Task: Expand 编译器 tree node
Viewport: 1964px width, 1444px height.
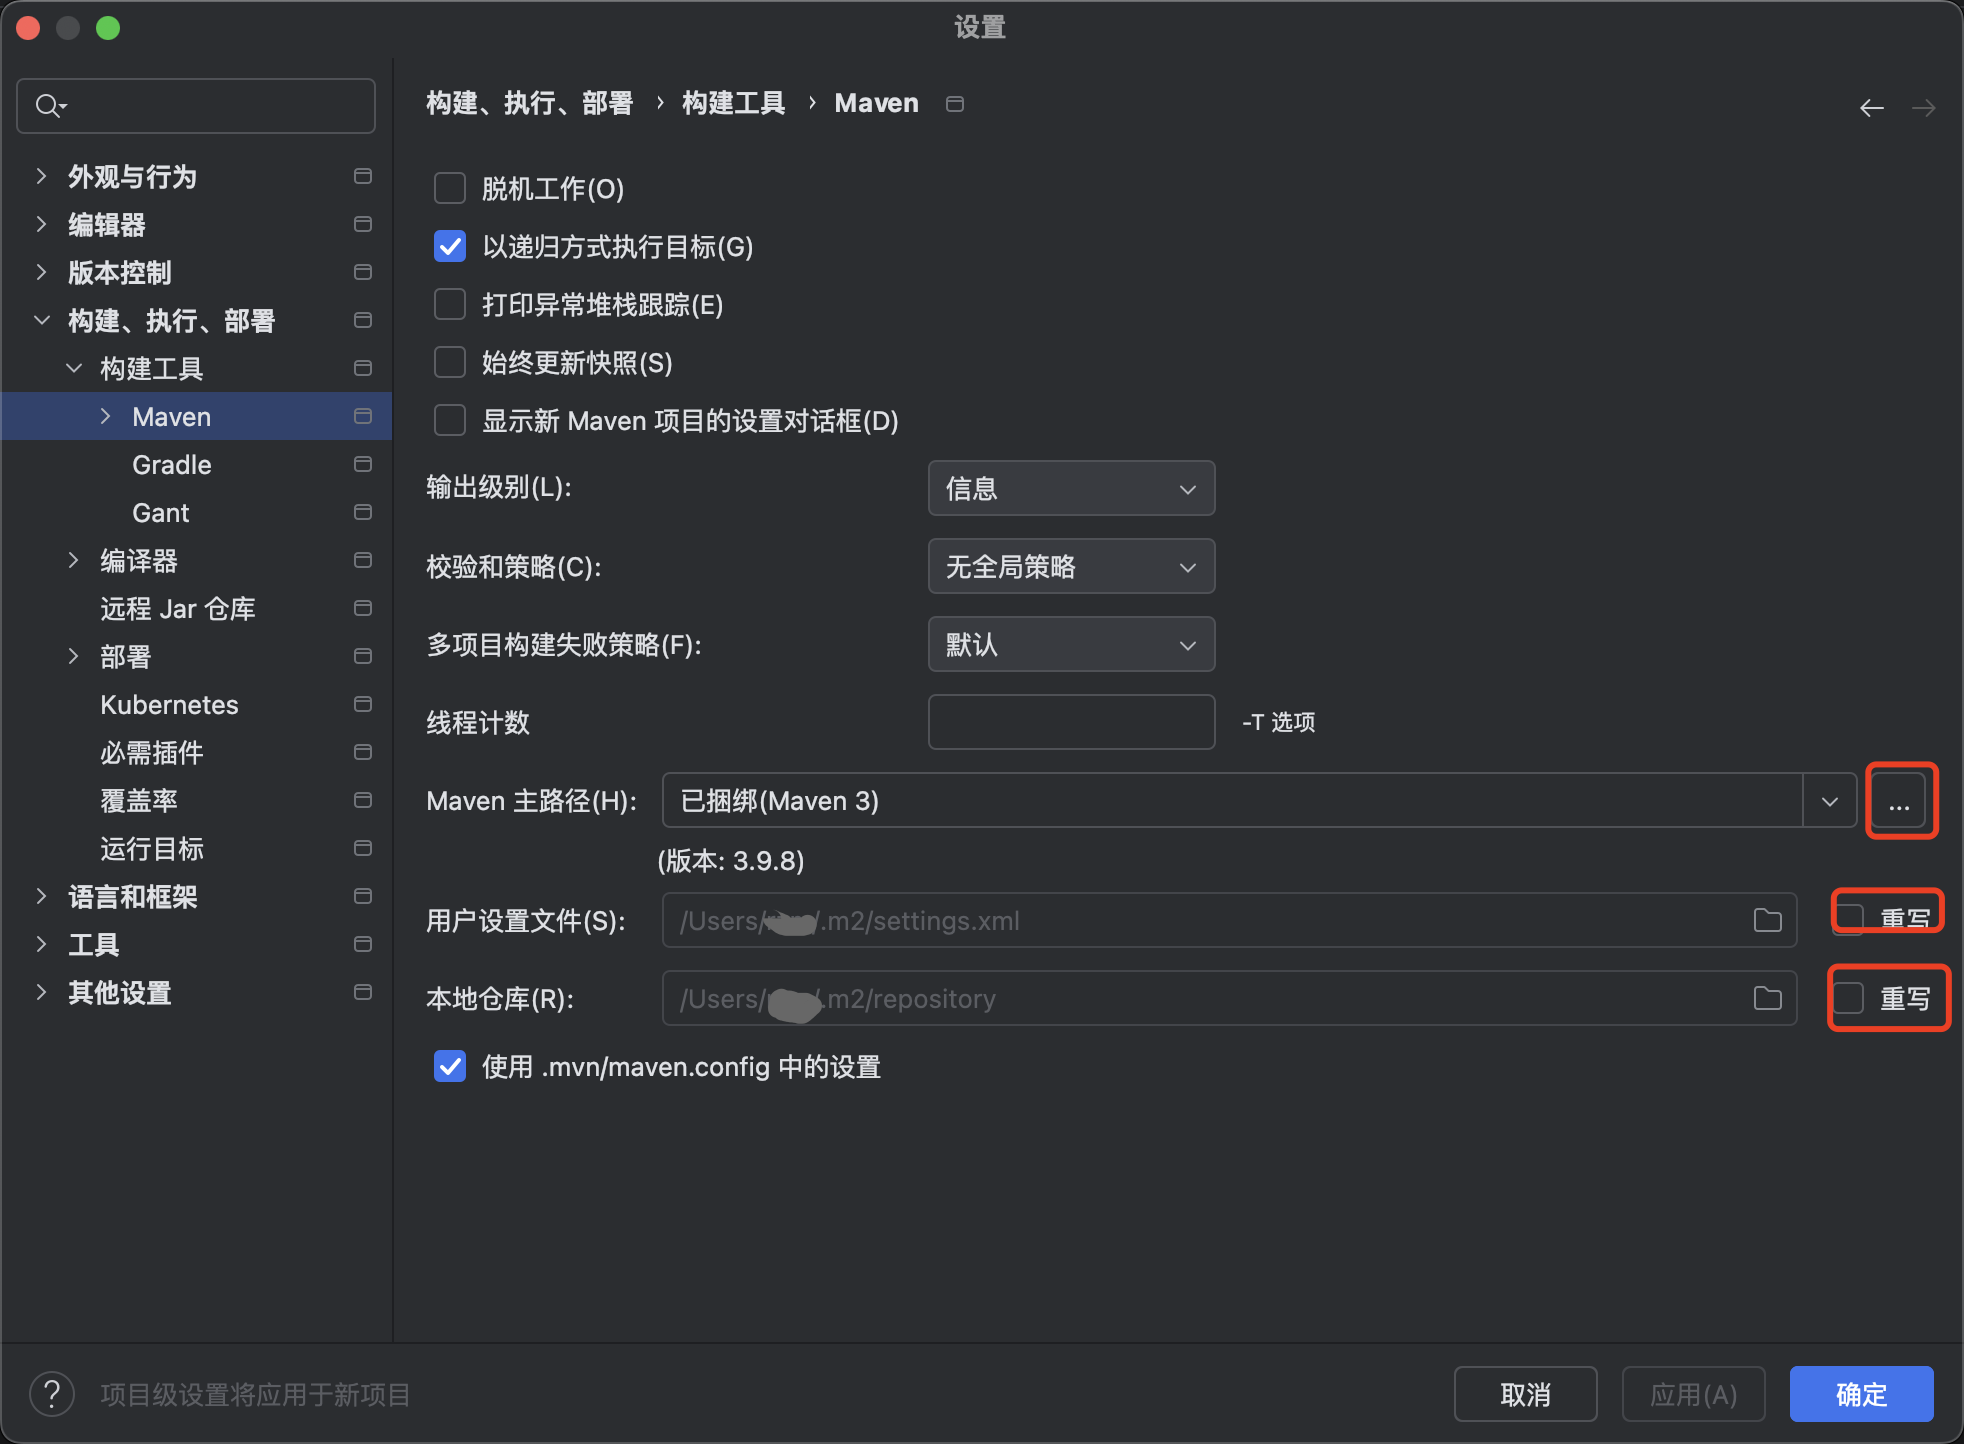Action: click(x=73, y=560)
